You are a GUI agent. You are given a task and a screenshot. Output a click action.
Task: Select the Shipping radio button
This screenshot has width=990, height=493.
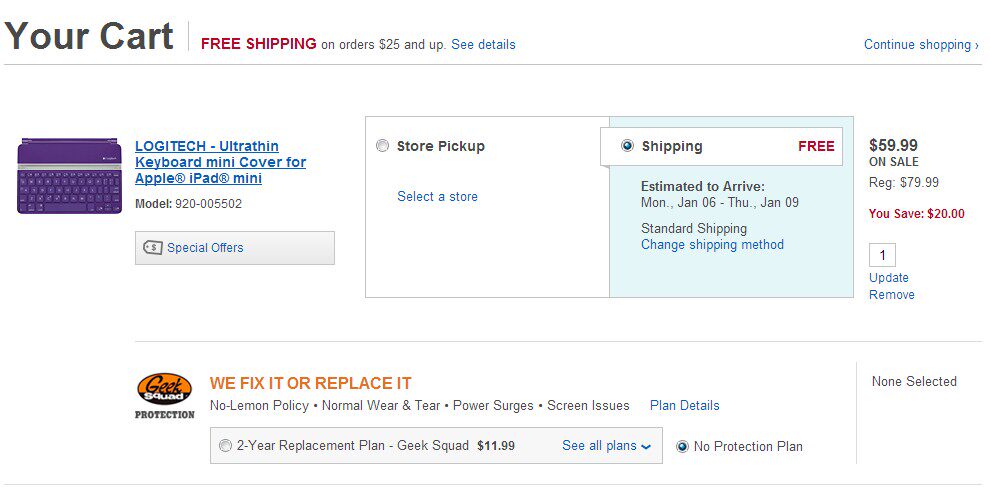coord(627,146)
